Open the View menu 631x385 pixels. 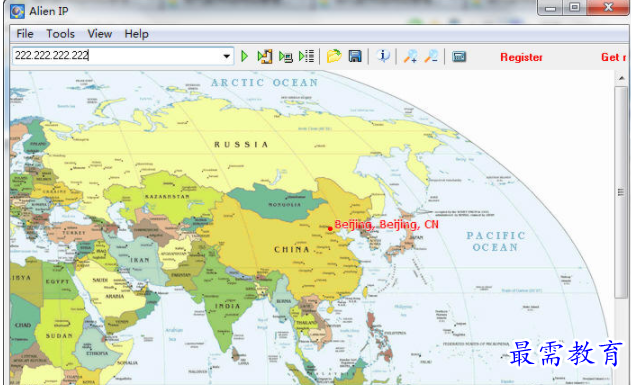(100, 34)
